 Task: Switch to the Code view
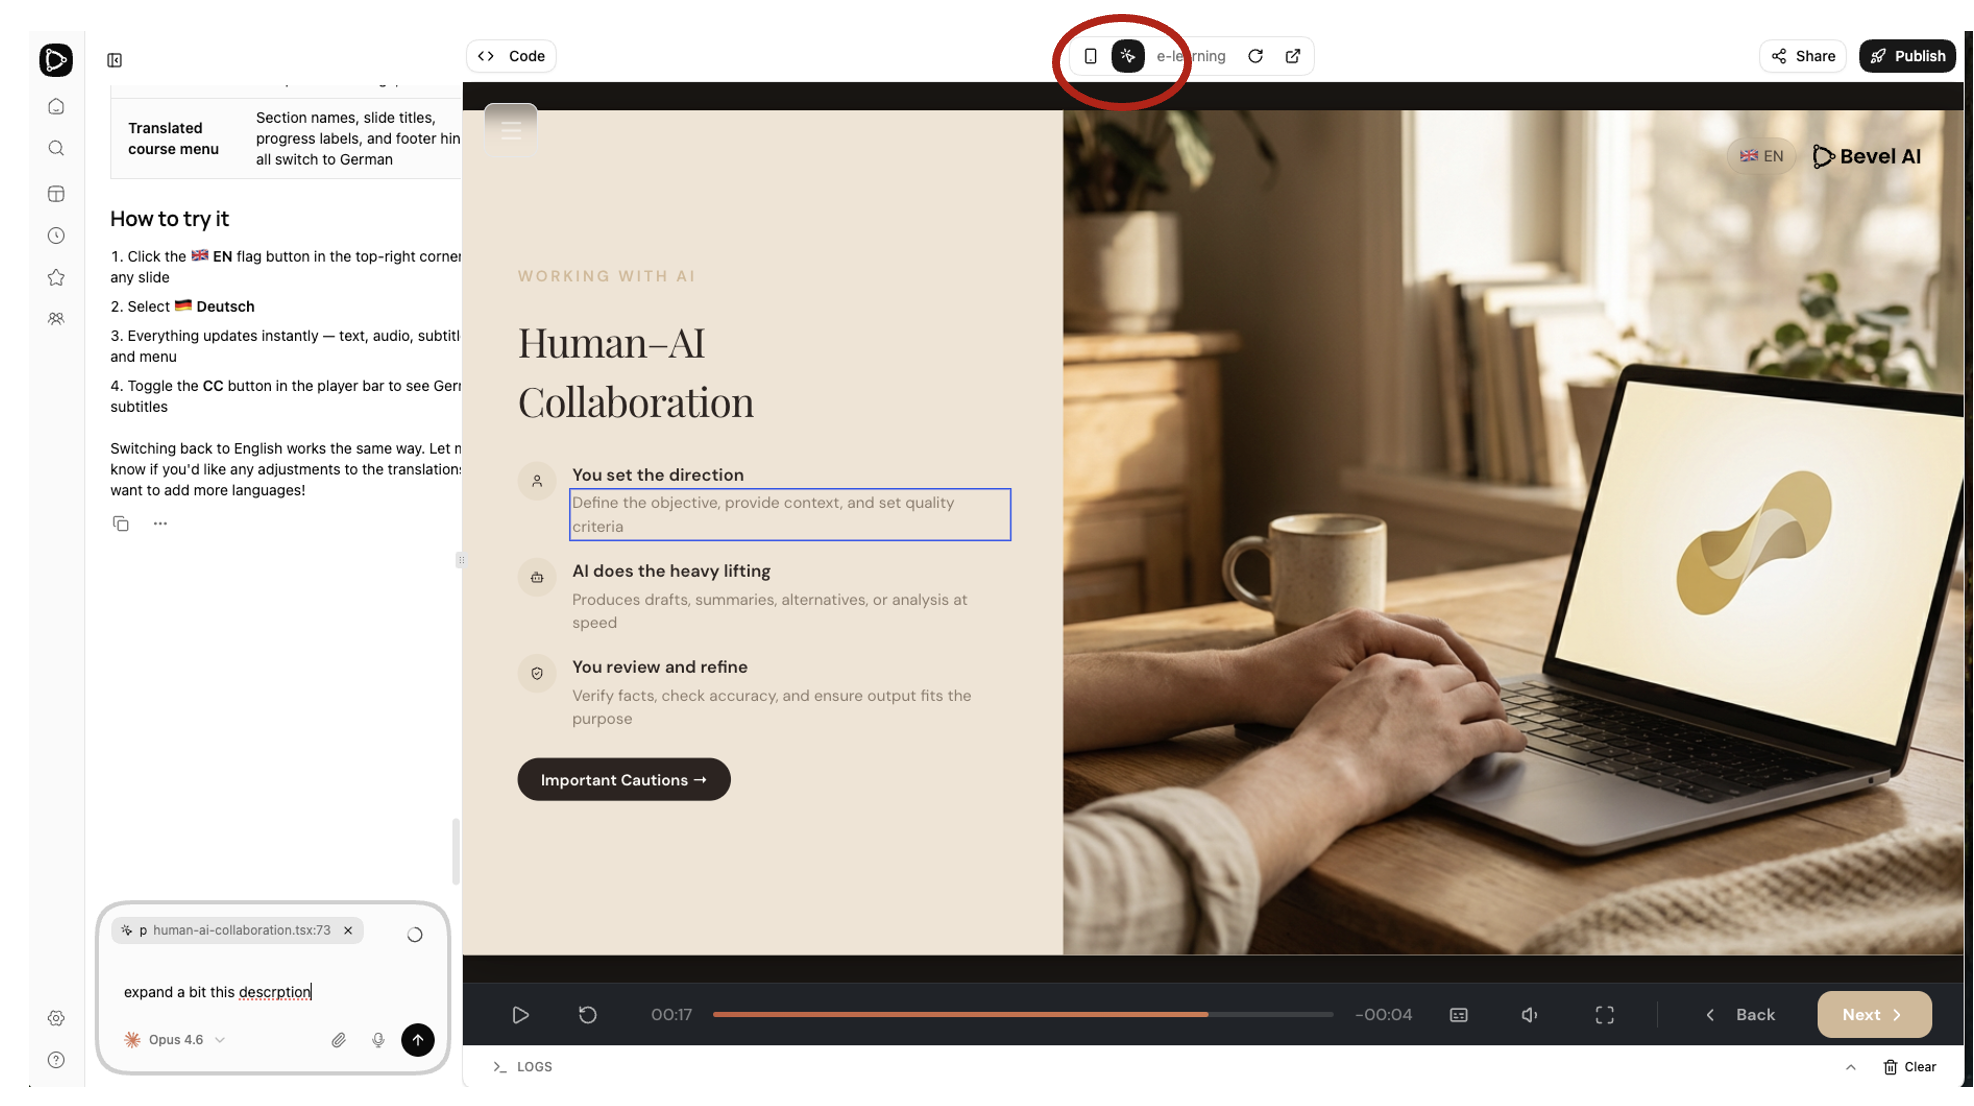(512, 56)
